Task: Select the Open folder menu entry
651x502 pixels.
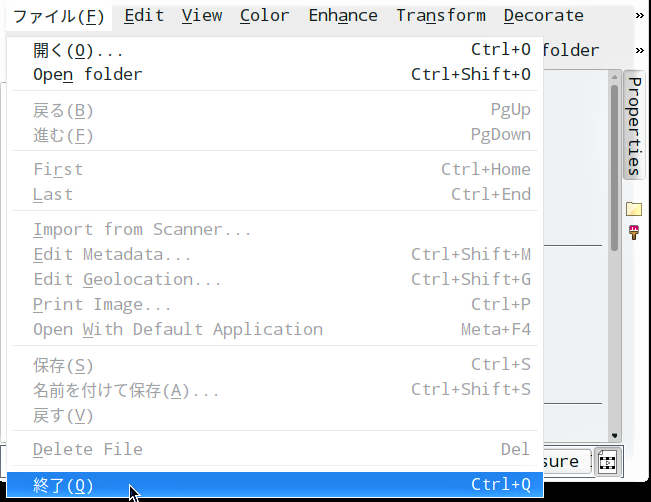Action: point(275,75)
